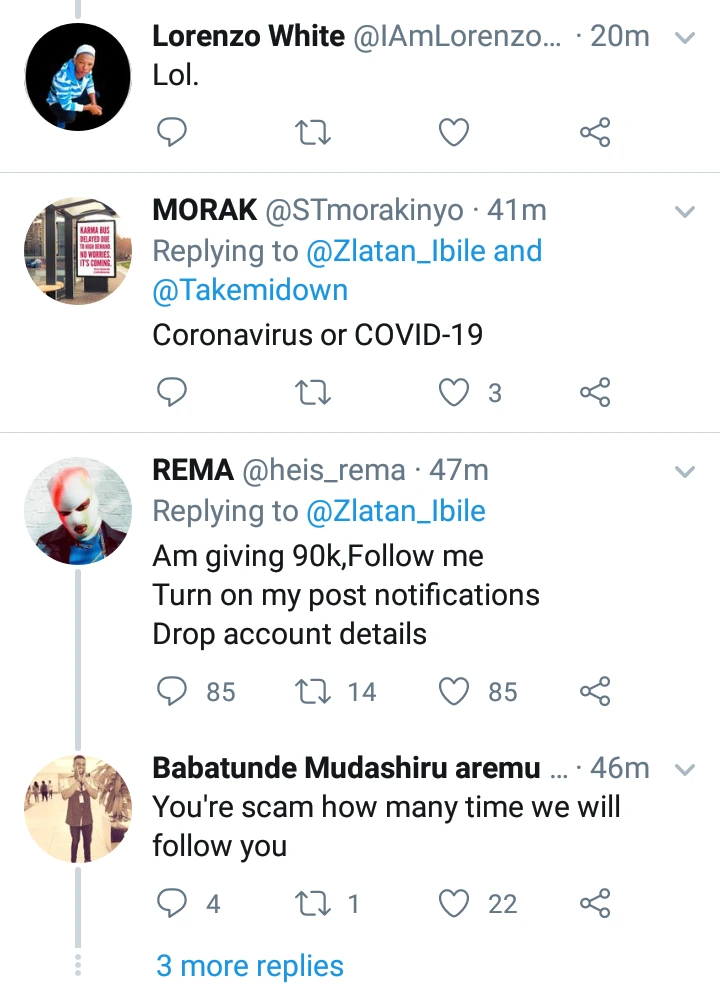This screenshot has height=1005, width=720.
Task: Open Babatunde Mudashiru aremu's profile name
Action: (x=345, y=768)
